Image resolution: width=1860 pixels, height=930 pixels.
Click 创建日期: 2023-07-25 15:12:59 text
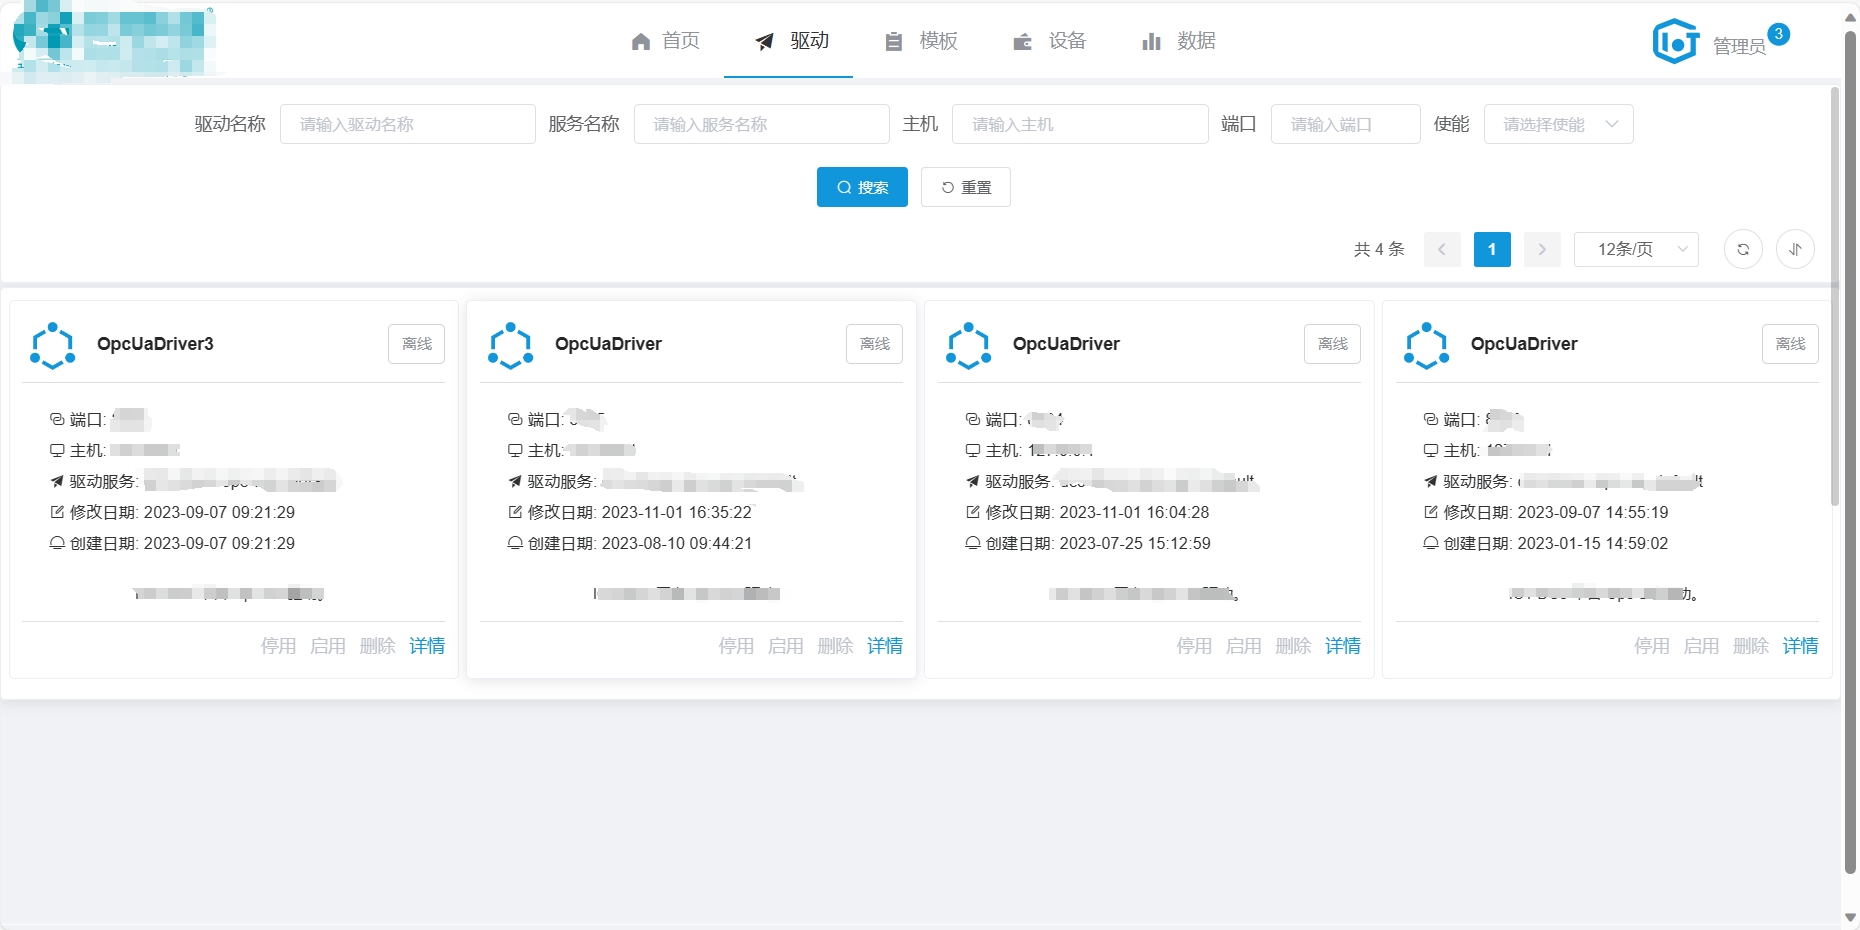(x=1098, y=543)
